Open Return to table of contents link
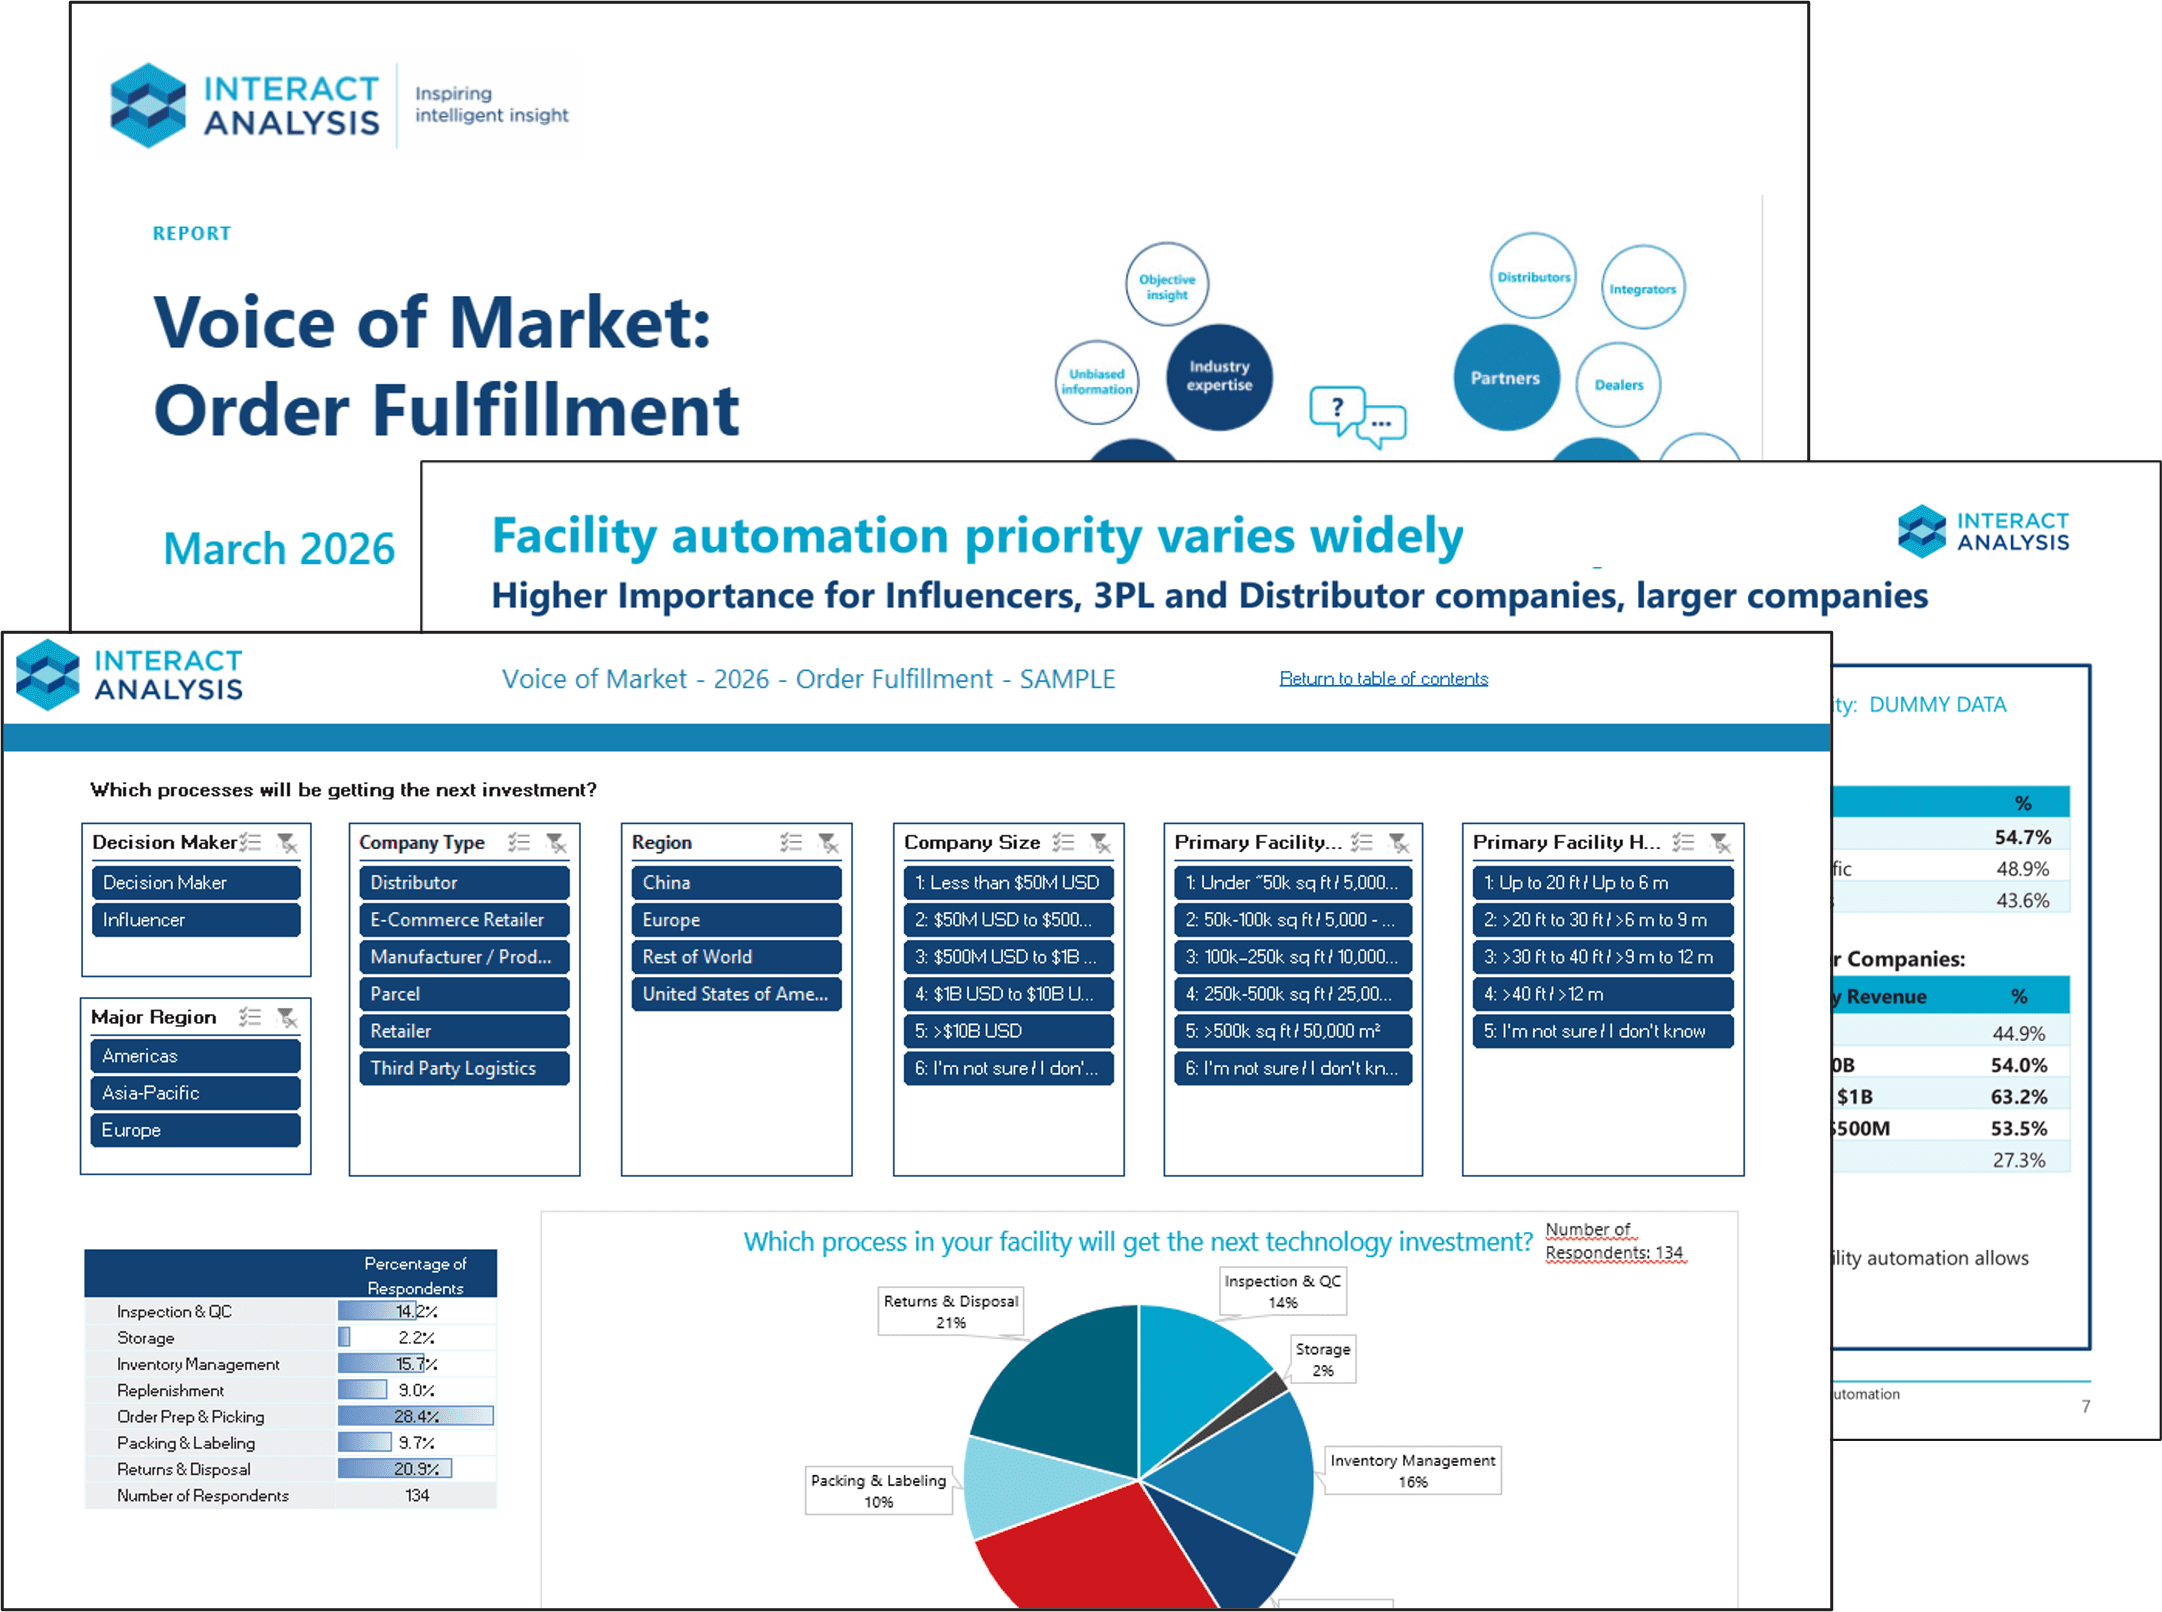 [x=1383, y=679]
